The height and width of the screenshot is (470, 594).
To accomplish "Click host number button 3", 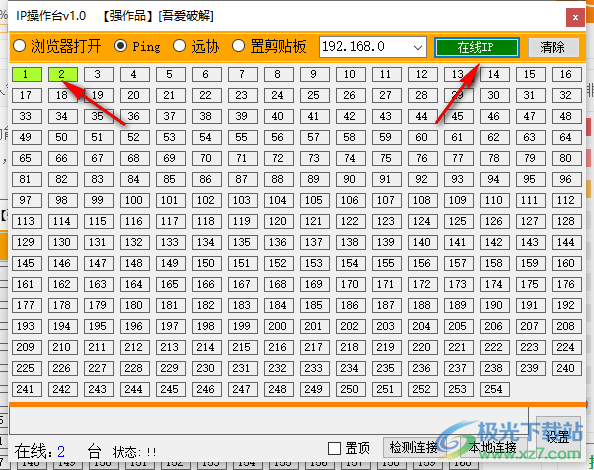I will click(98, 74).
